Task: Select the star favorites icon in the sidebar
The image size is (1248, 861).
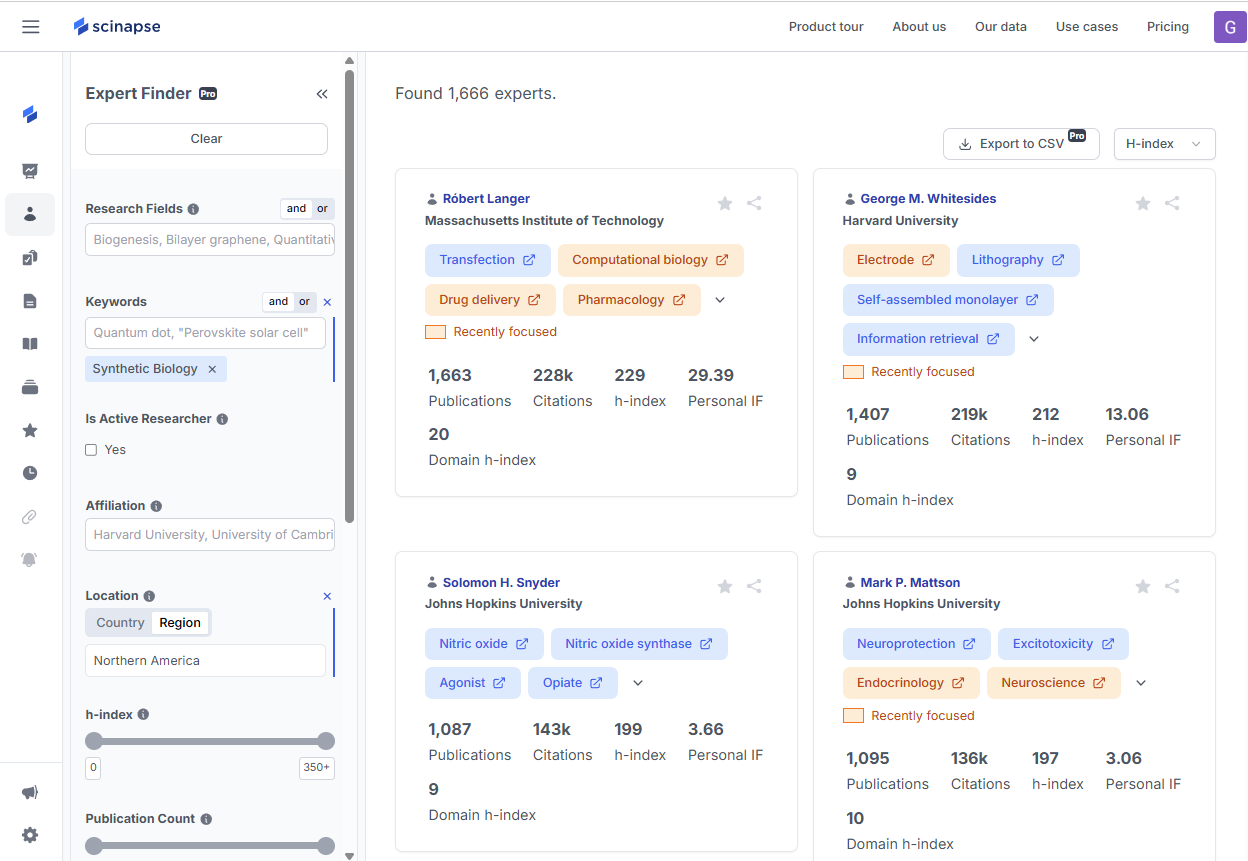Action: (30, 430)
